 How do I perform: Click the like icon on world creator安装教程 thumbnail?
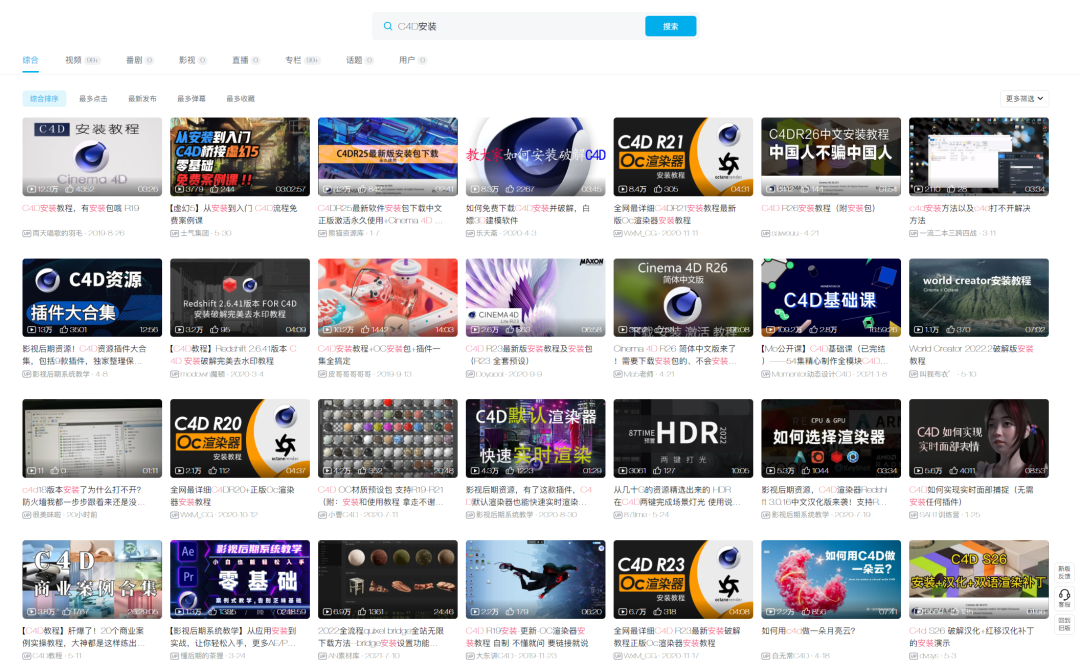(949, 330)
